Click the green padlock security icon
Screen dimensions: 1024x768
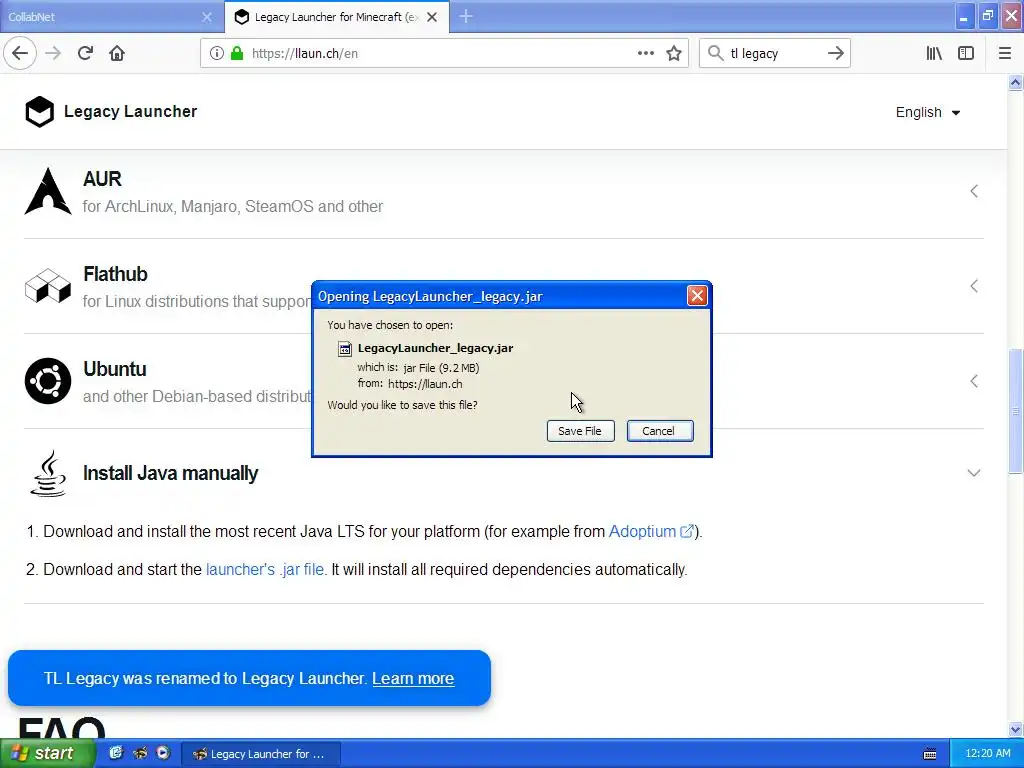[237, 53]
